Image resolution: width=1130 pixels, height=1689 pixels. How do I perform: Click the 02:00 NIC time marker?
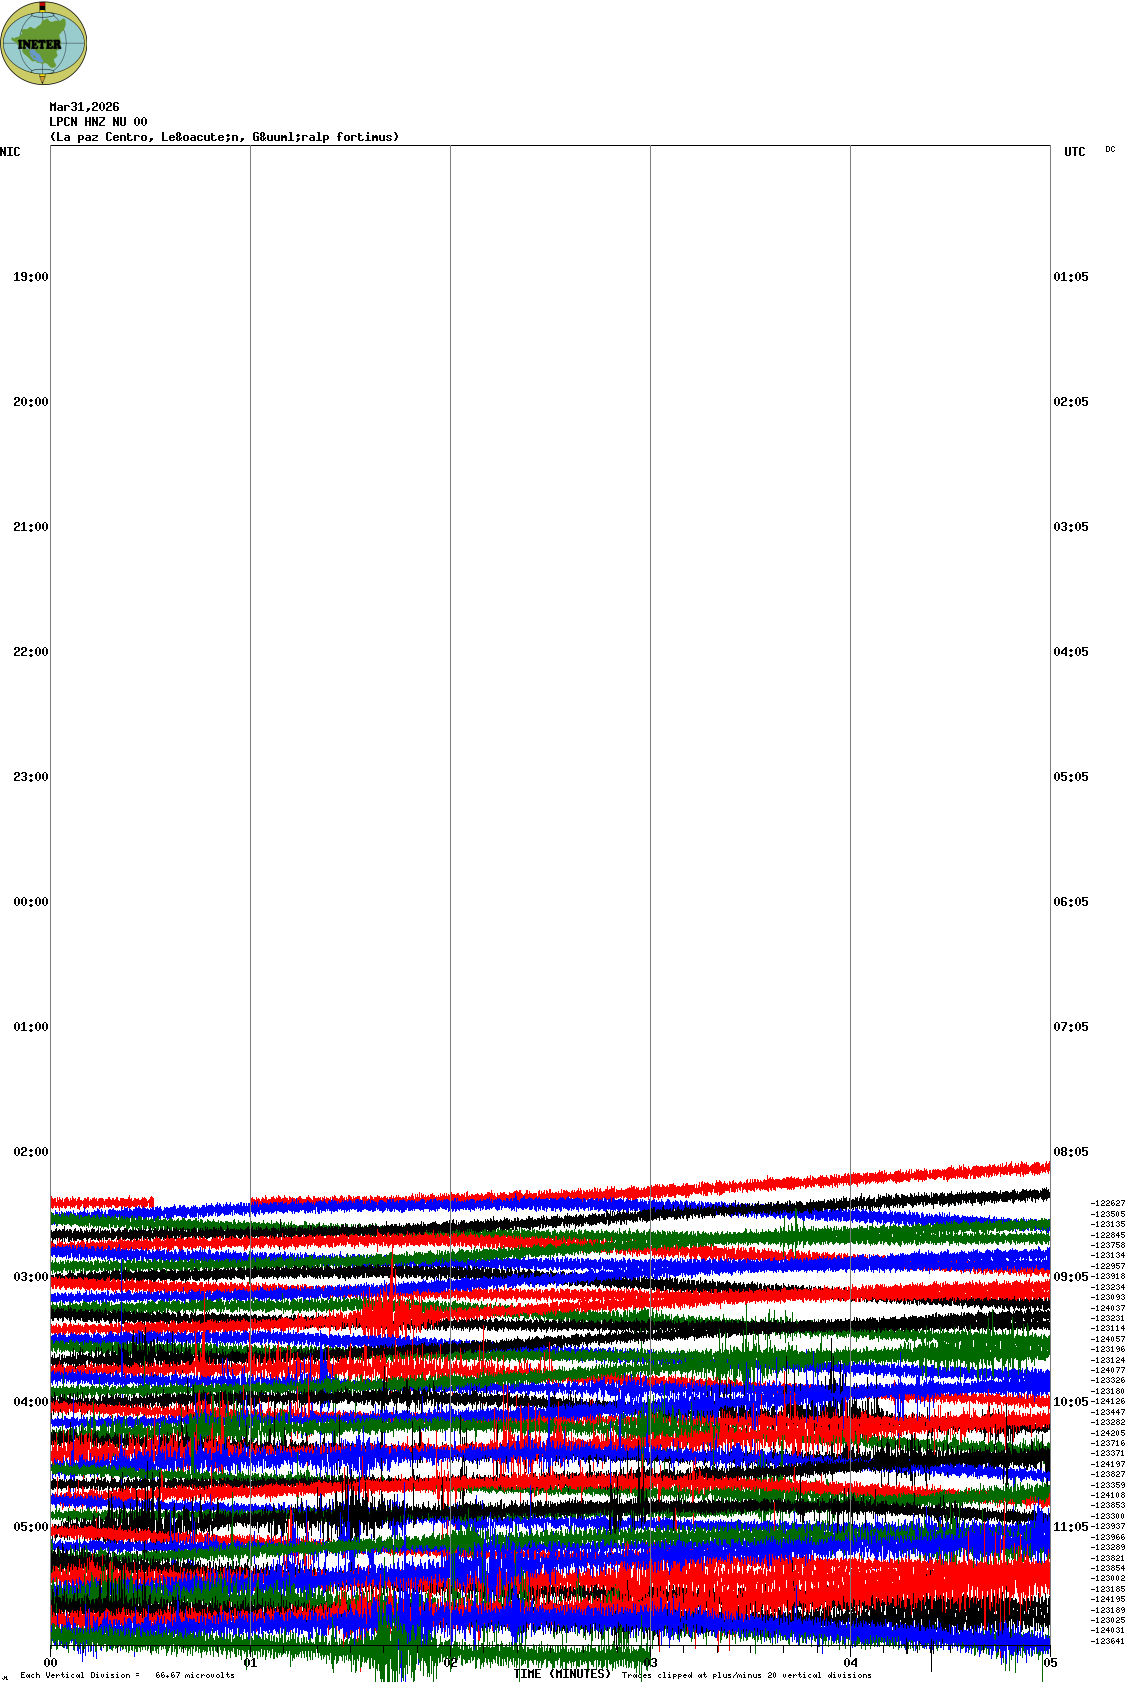click(x=30, y=1152)
